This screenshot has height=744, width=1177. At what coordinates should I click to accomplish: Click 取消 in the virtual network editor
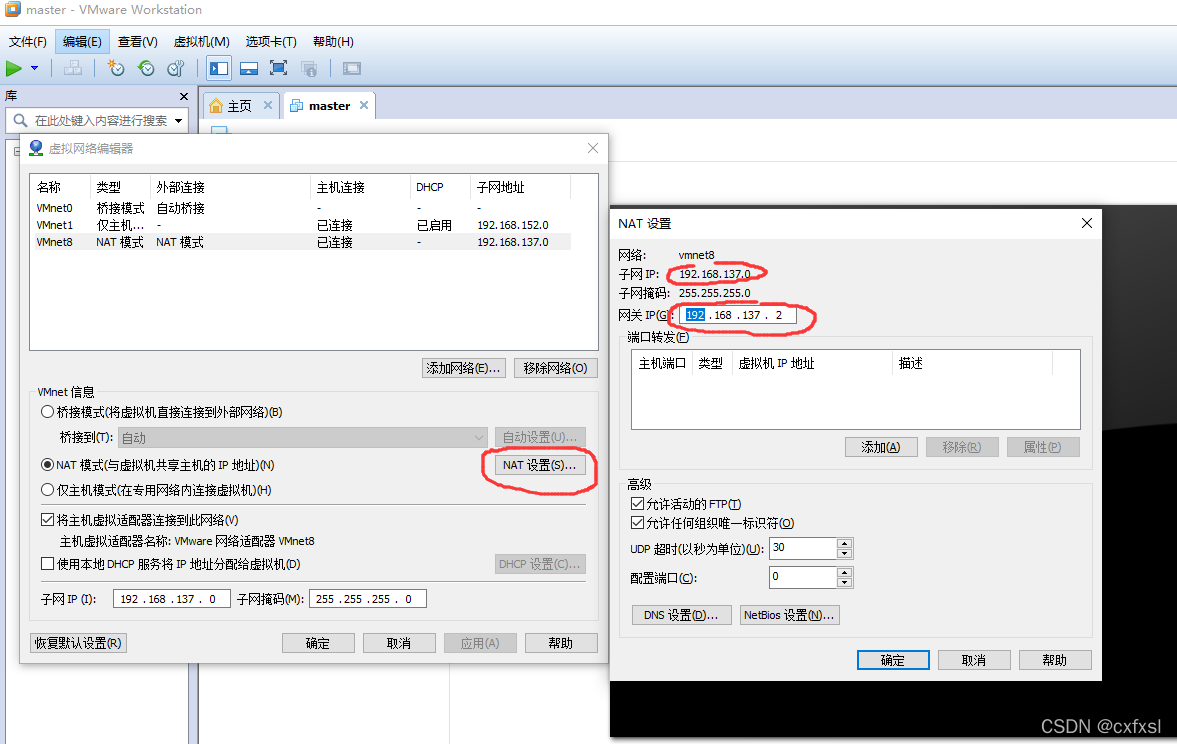coord(399,643)
